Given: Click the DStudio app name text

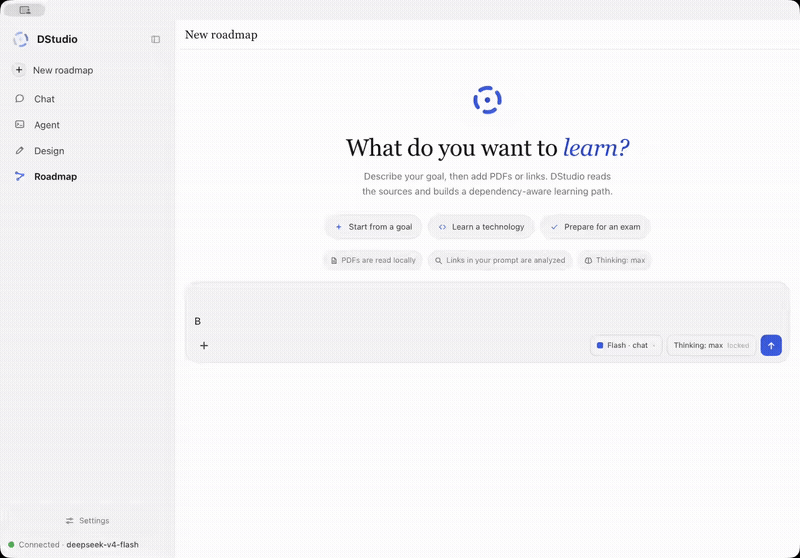Looking at the screenshot, I should tap(57, 39).
